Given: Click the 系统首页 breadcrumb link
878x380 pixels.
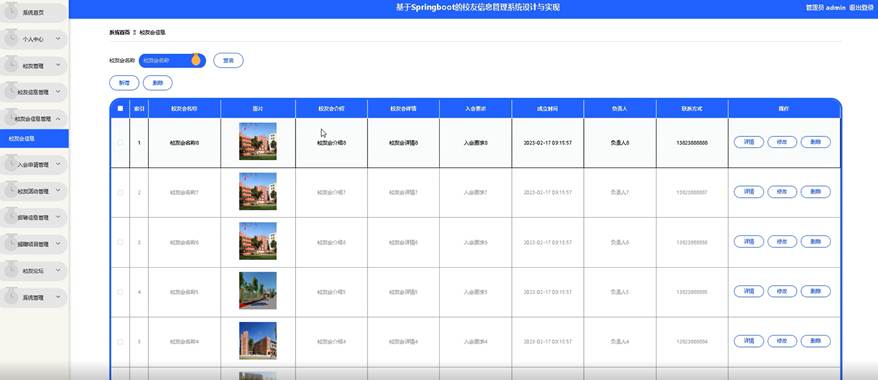Looking at the screenshot, I should tap(119, 32).
